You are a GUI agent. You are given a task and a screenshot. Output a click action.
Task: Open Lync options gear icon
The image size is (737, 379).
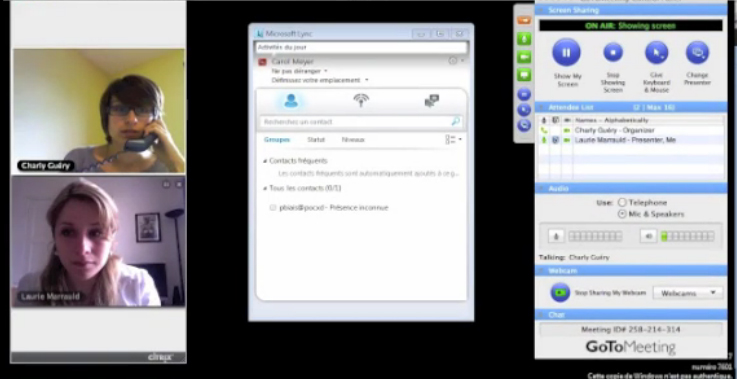click(453, 61)
